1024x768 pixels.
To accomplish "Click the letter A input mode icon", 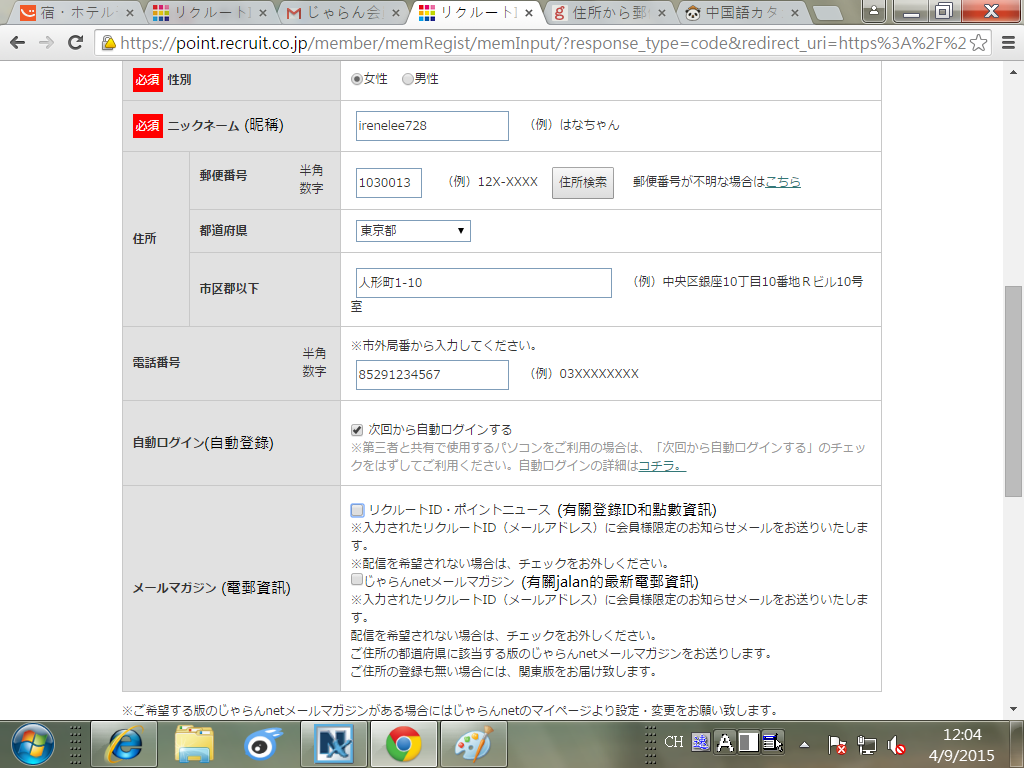I will coord(724,743).
